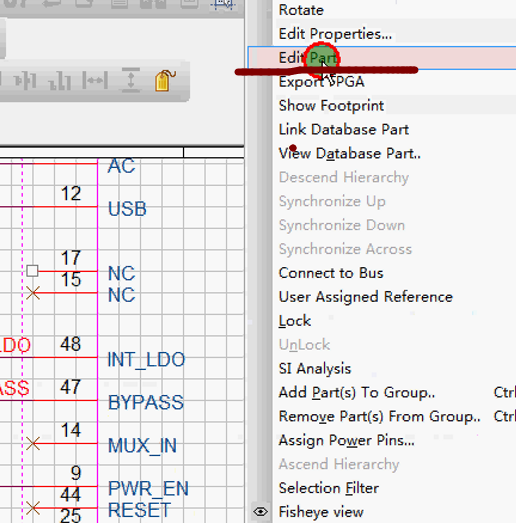Click pin number 48

click(70, 344)
